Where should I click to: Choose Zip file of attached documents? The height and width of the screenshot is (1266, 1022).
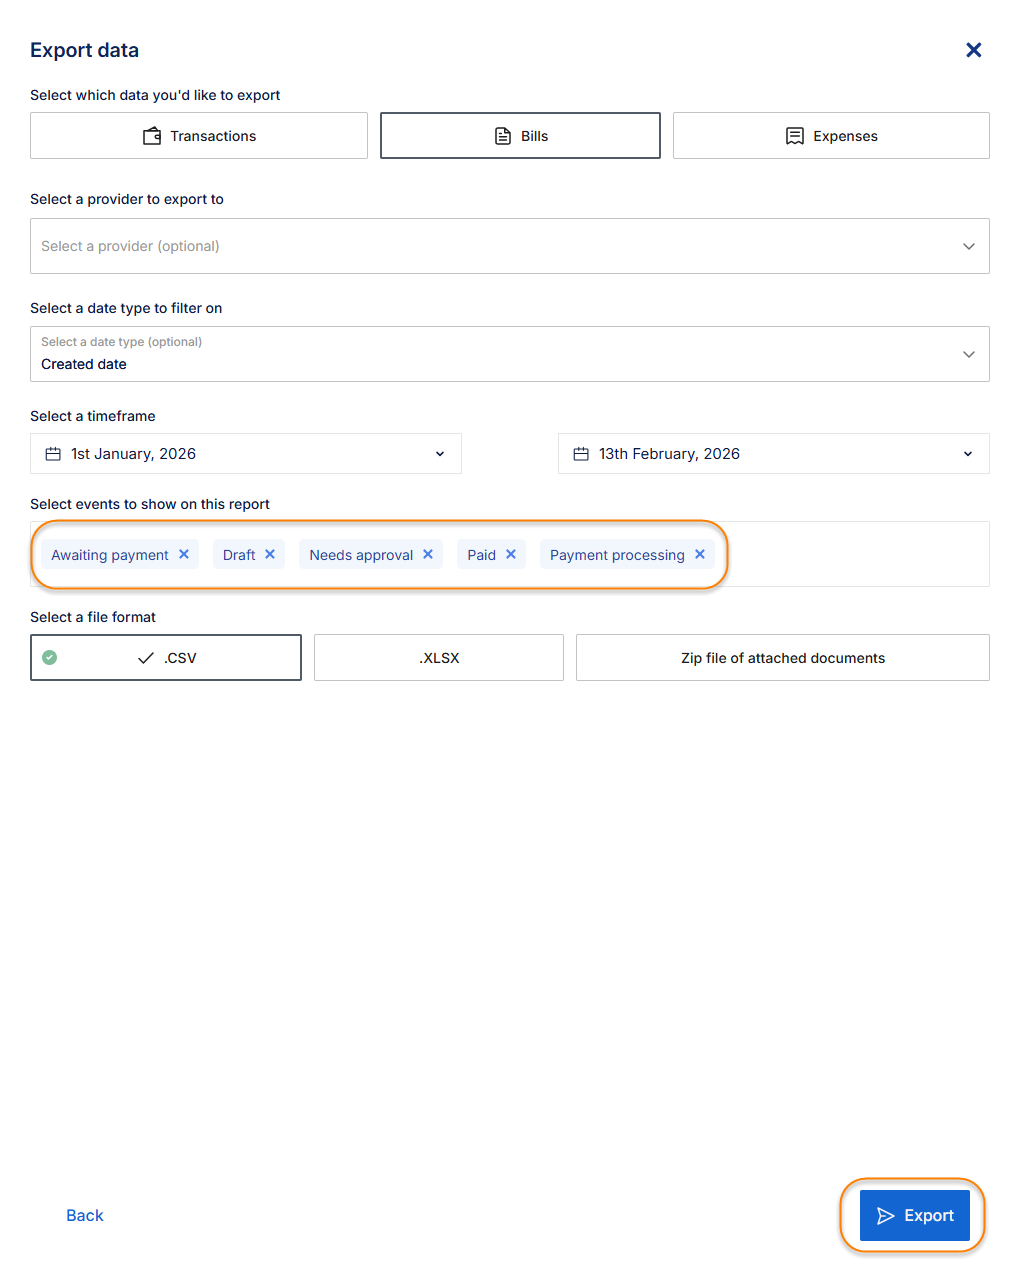click(783, 657)
